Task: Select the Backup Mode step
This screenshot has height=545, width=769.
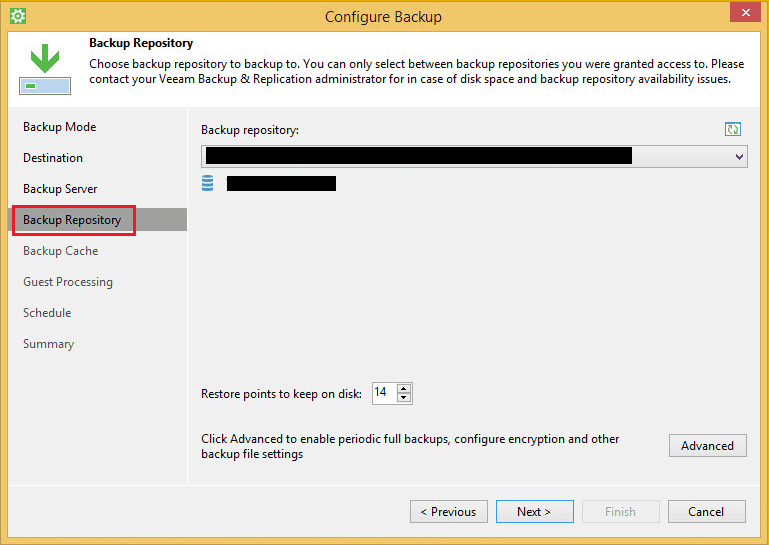Action: coord(60,127)
